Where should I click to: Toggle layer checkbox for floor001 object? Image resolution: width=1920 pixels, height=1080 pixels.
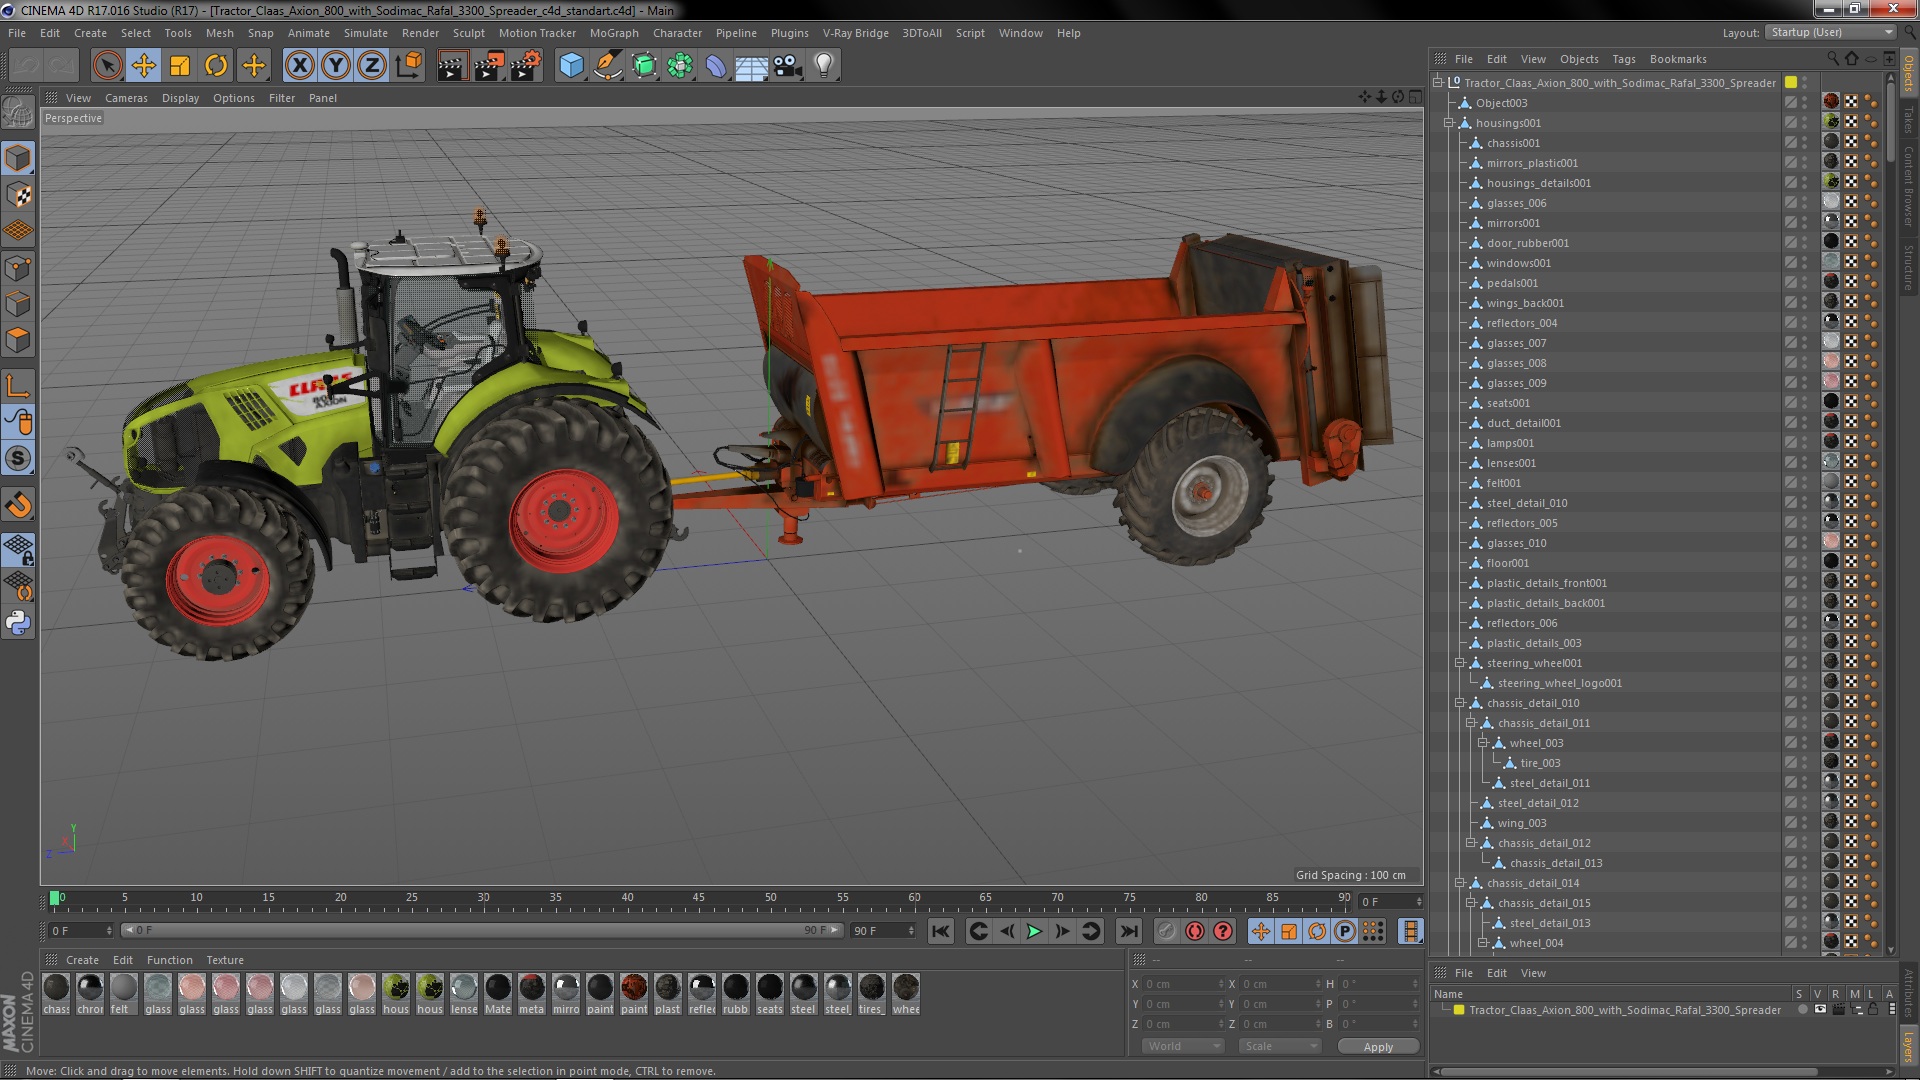(x=1791, y=563)
